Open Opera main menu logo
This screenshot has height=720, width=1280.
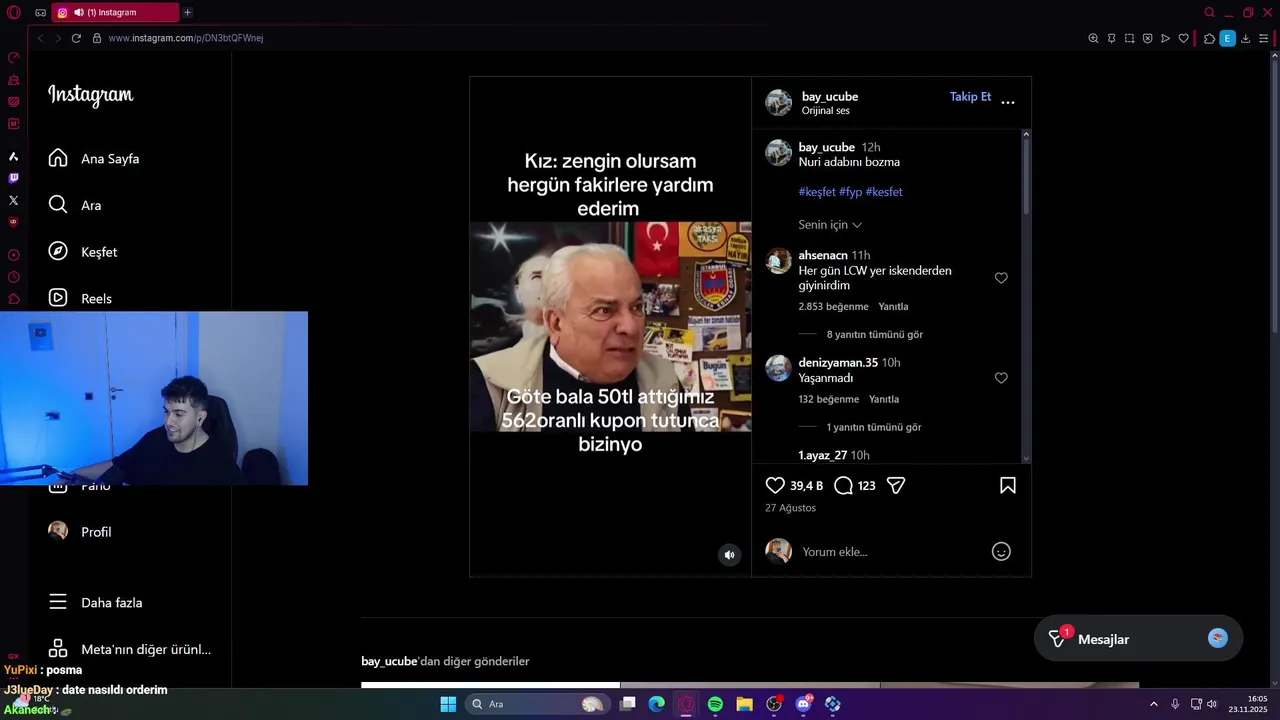pos(13,12)
